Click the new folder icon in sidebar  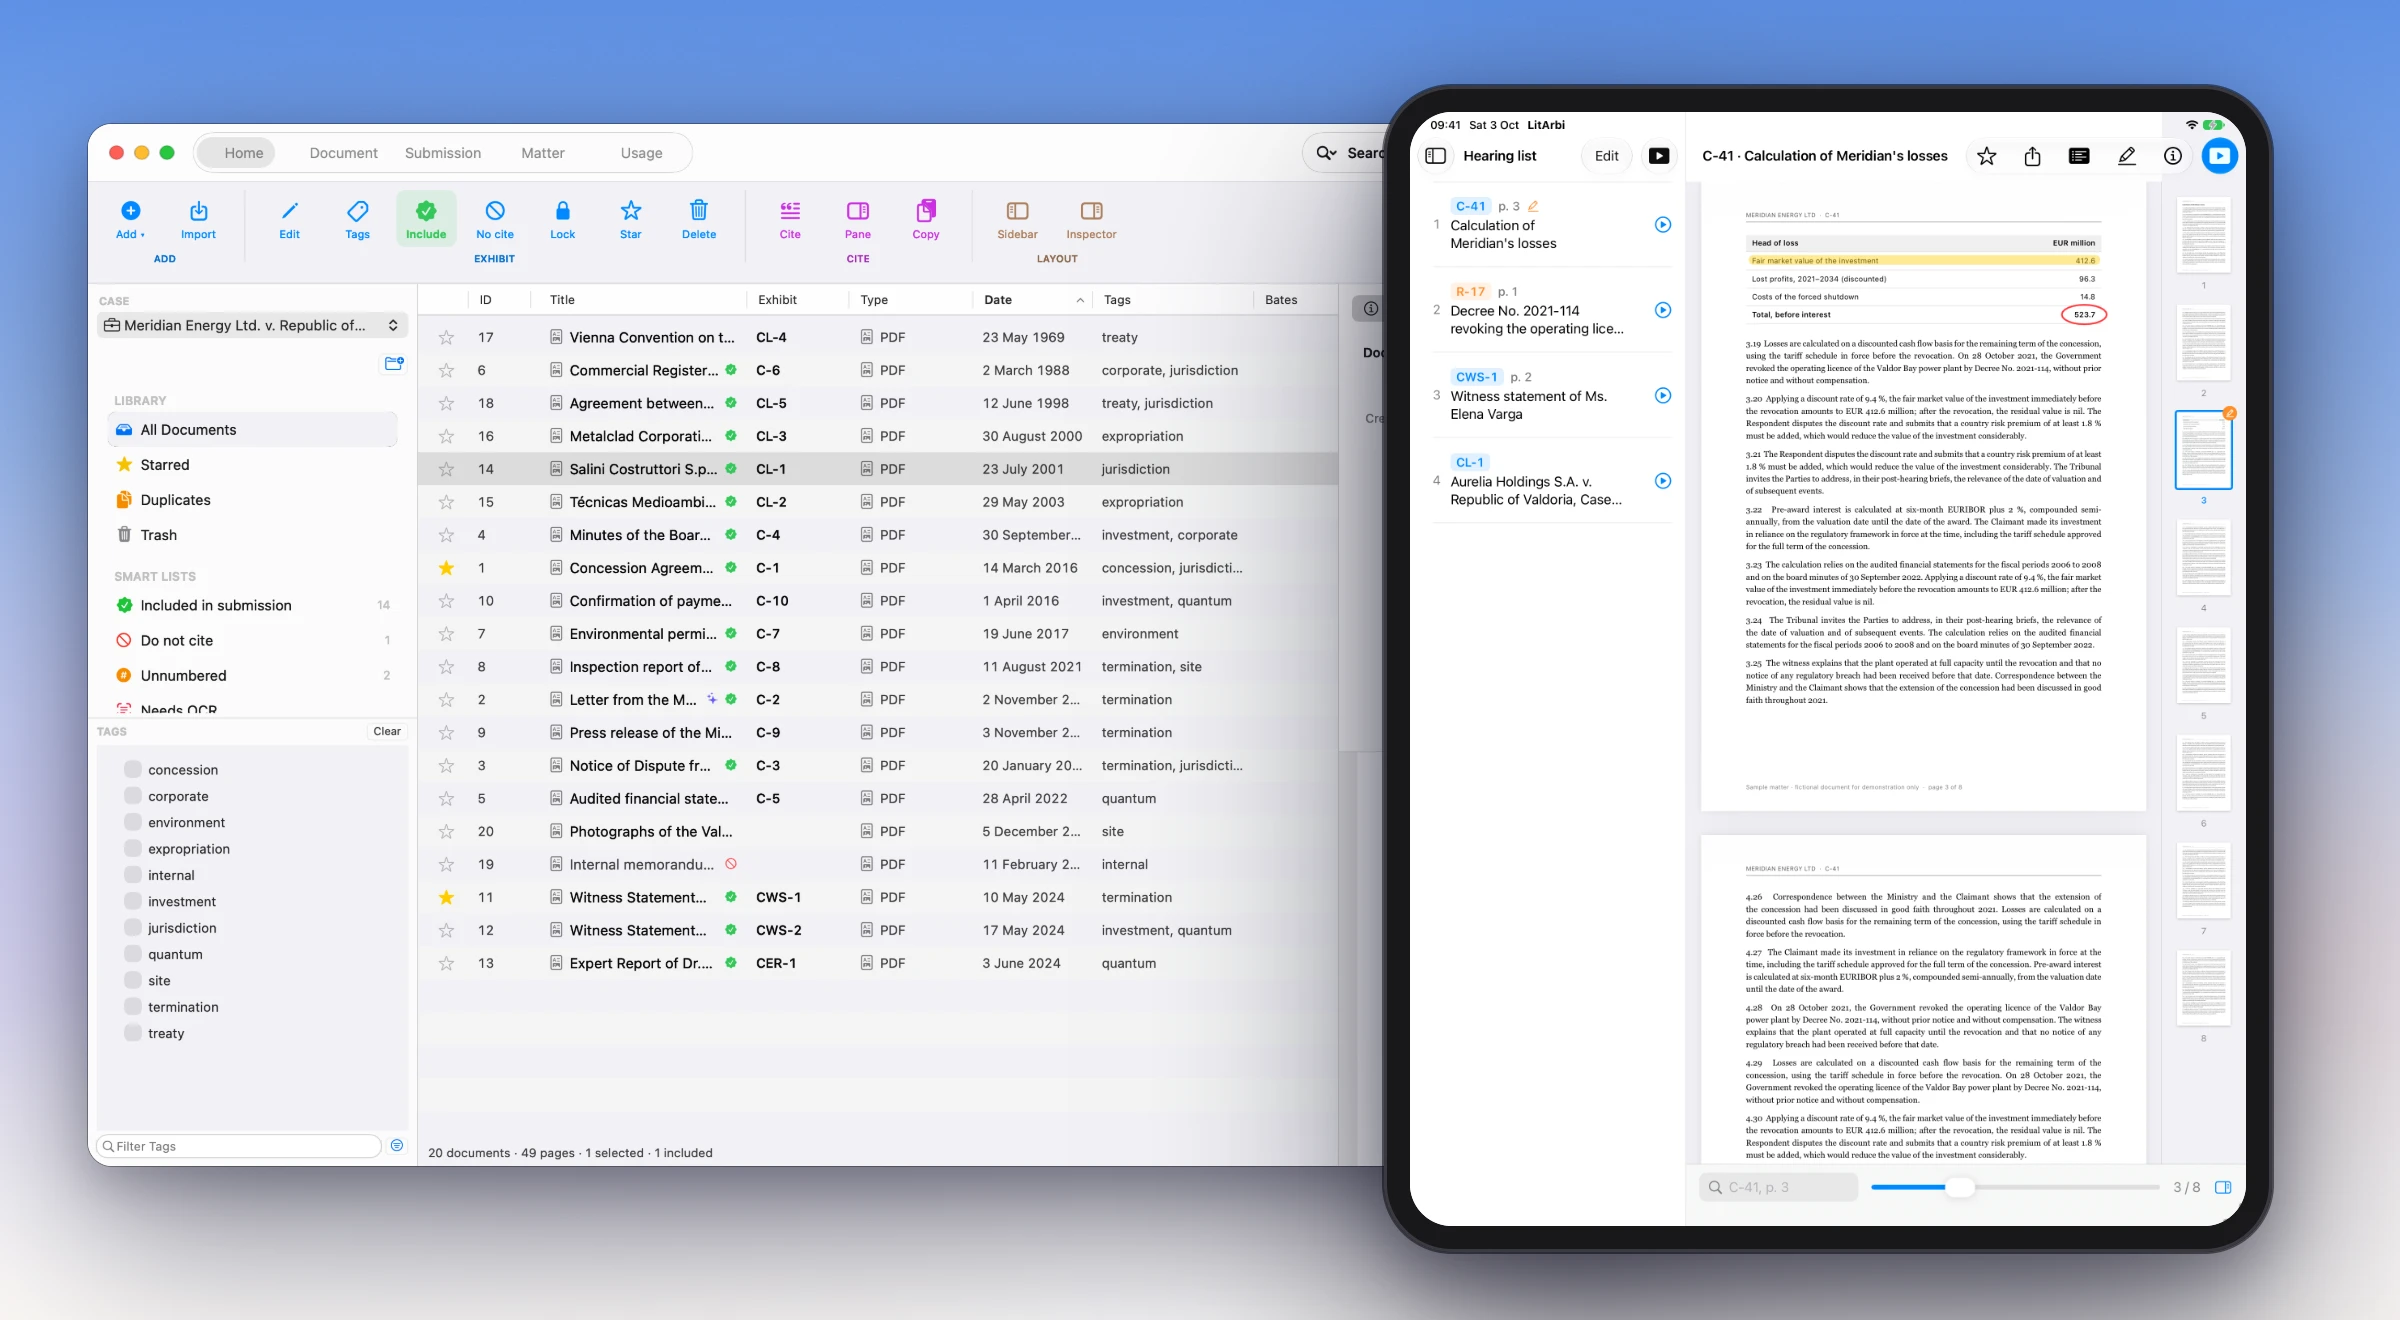pos(394,363)
